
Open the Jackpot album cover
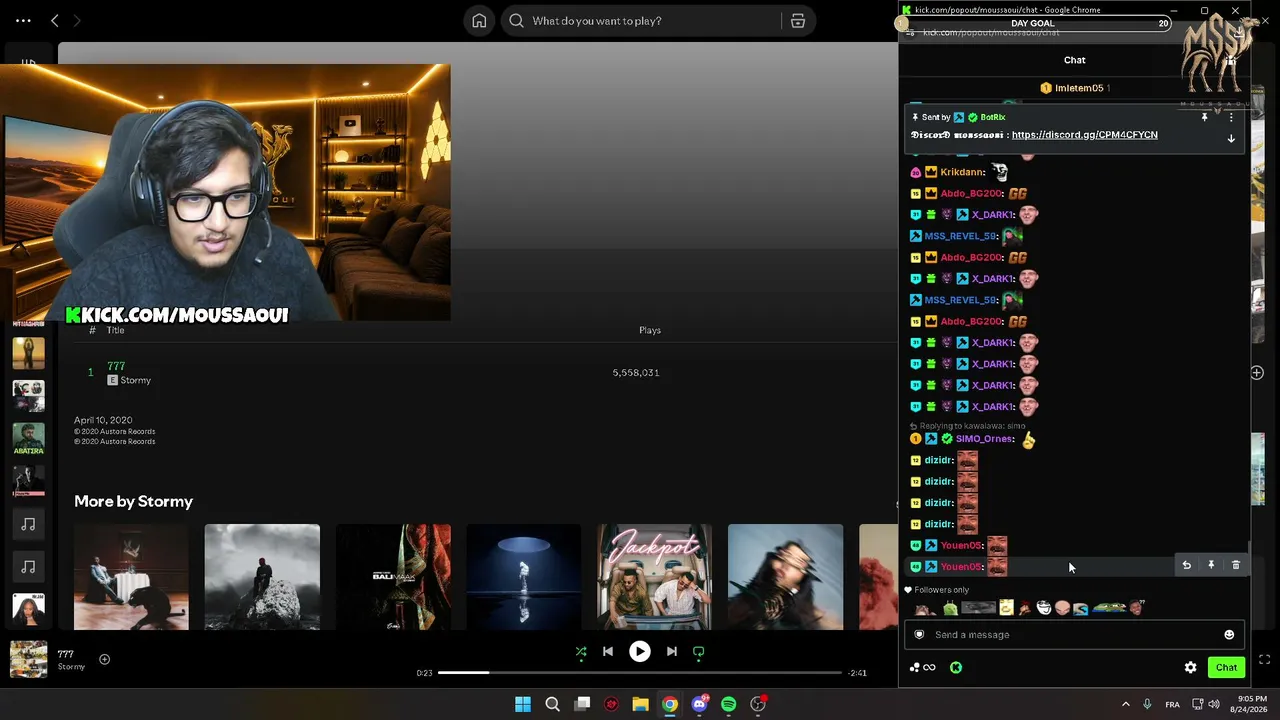655,577
